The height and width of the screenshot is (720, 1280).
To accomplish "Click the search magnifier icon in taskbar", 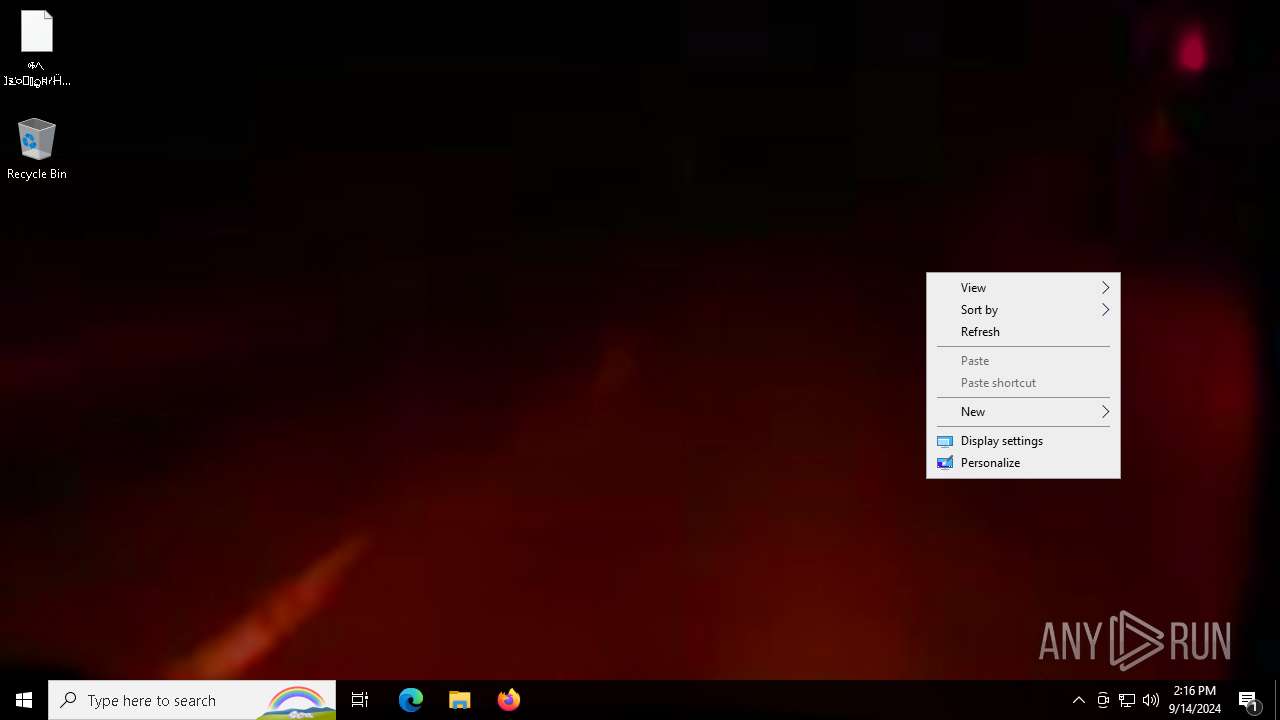I will [x=68, y=700].
